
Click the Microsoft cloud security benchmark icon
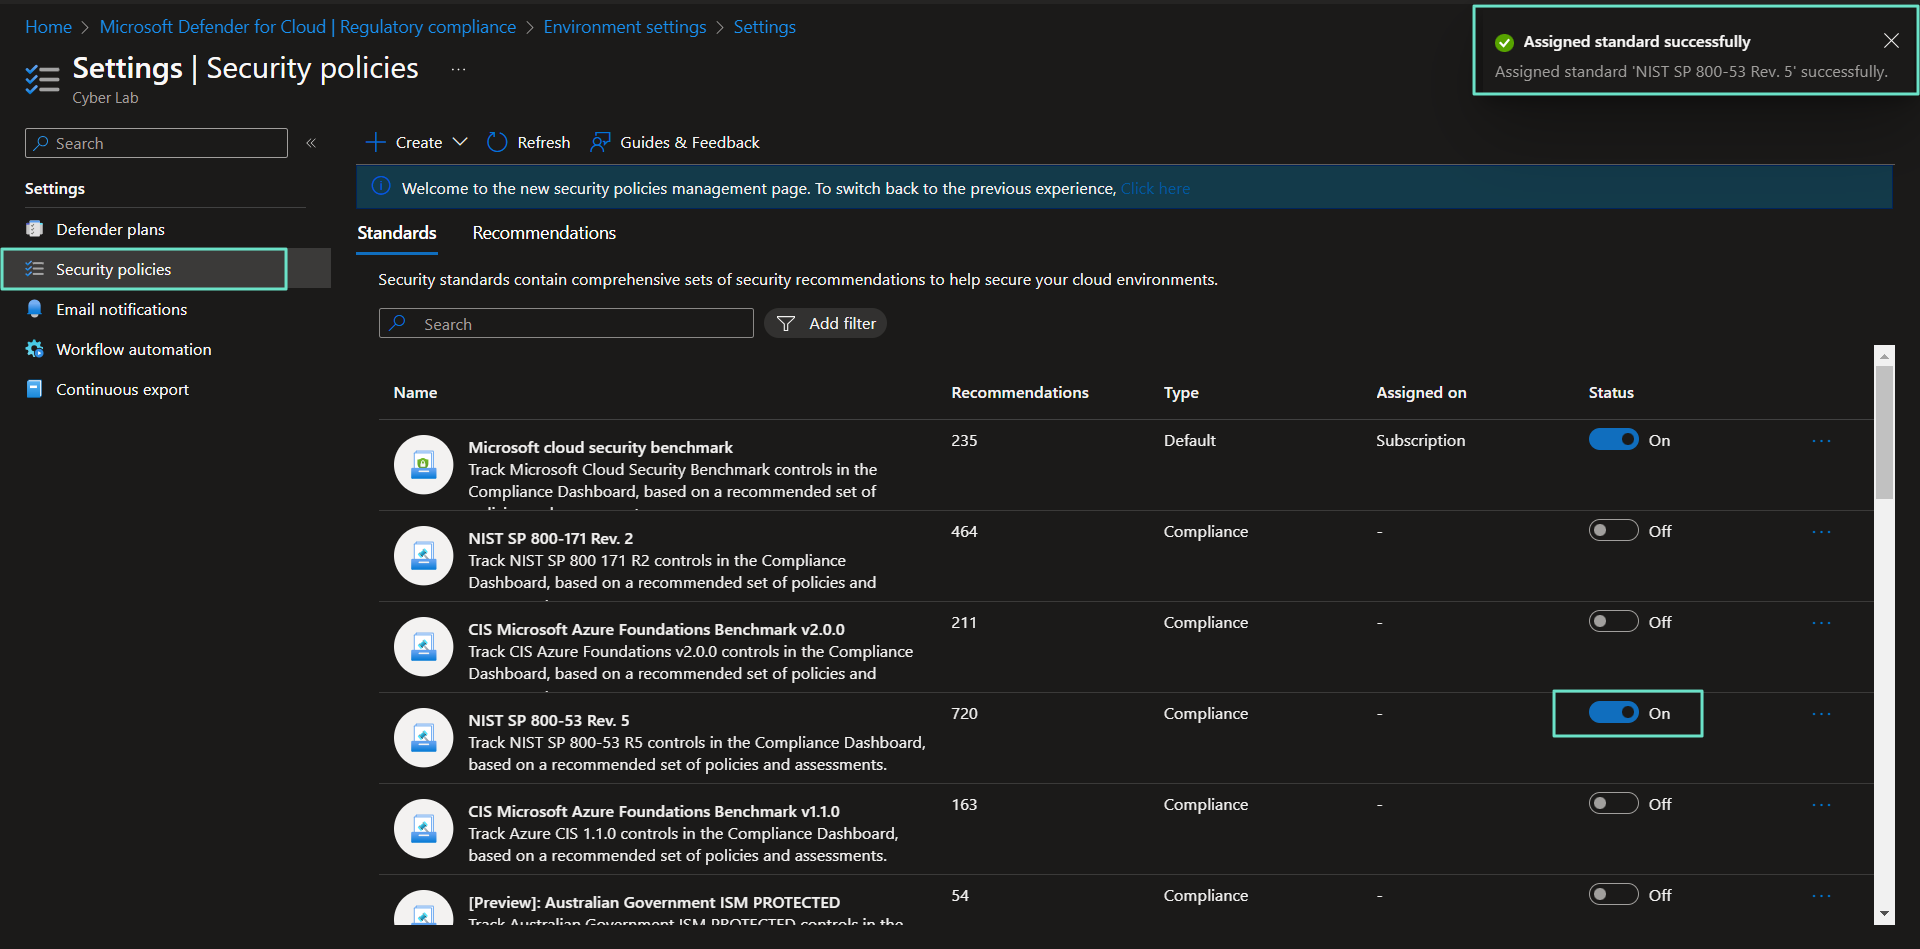pos(423,464)
